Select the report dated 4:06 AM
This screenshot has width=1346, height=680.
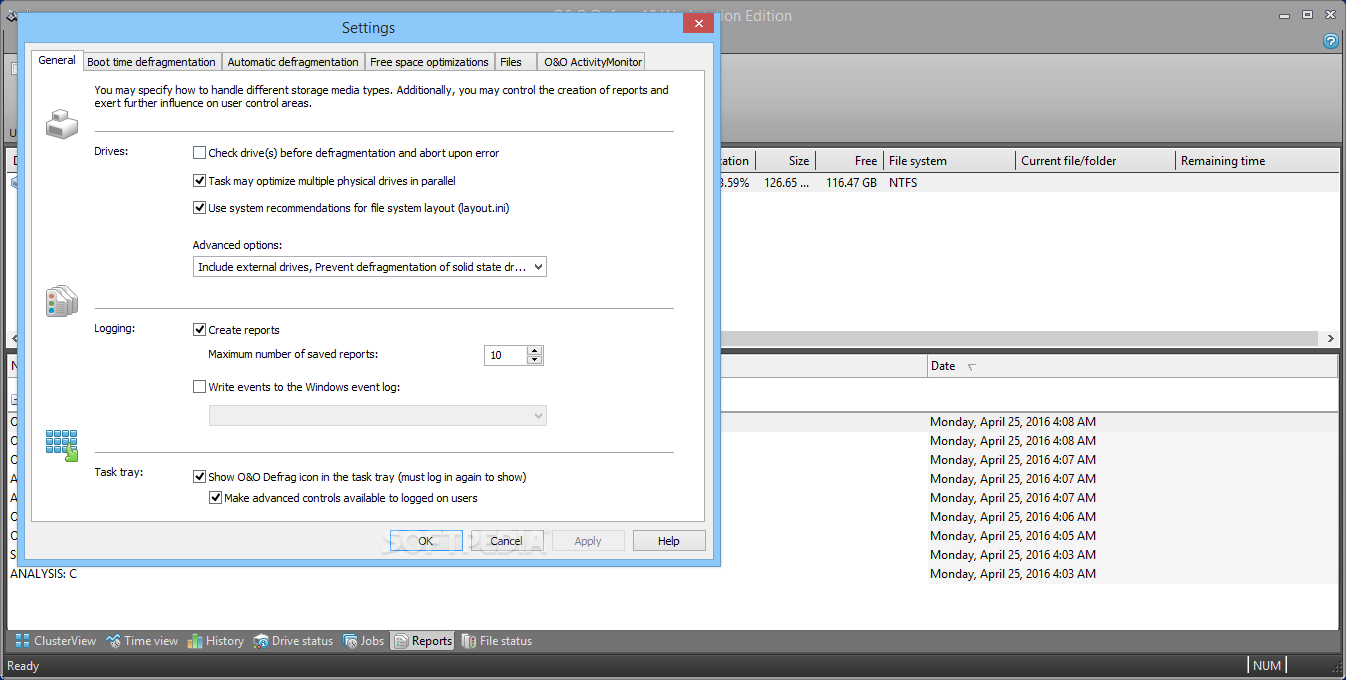coord(1013,517)
